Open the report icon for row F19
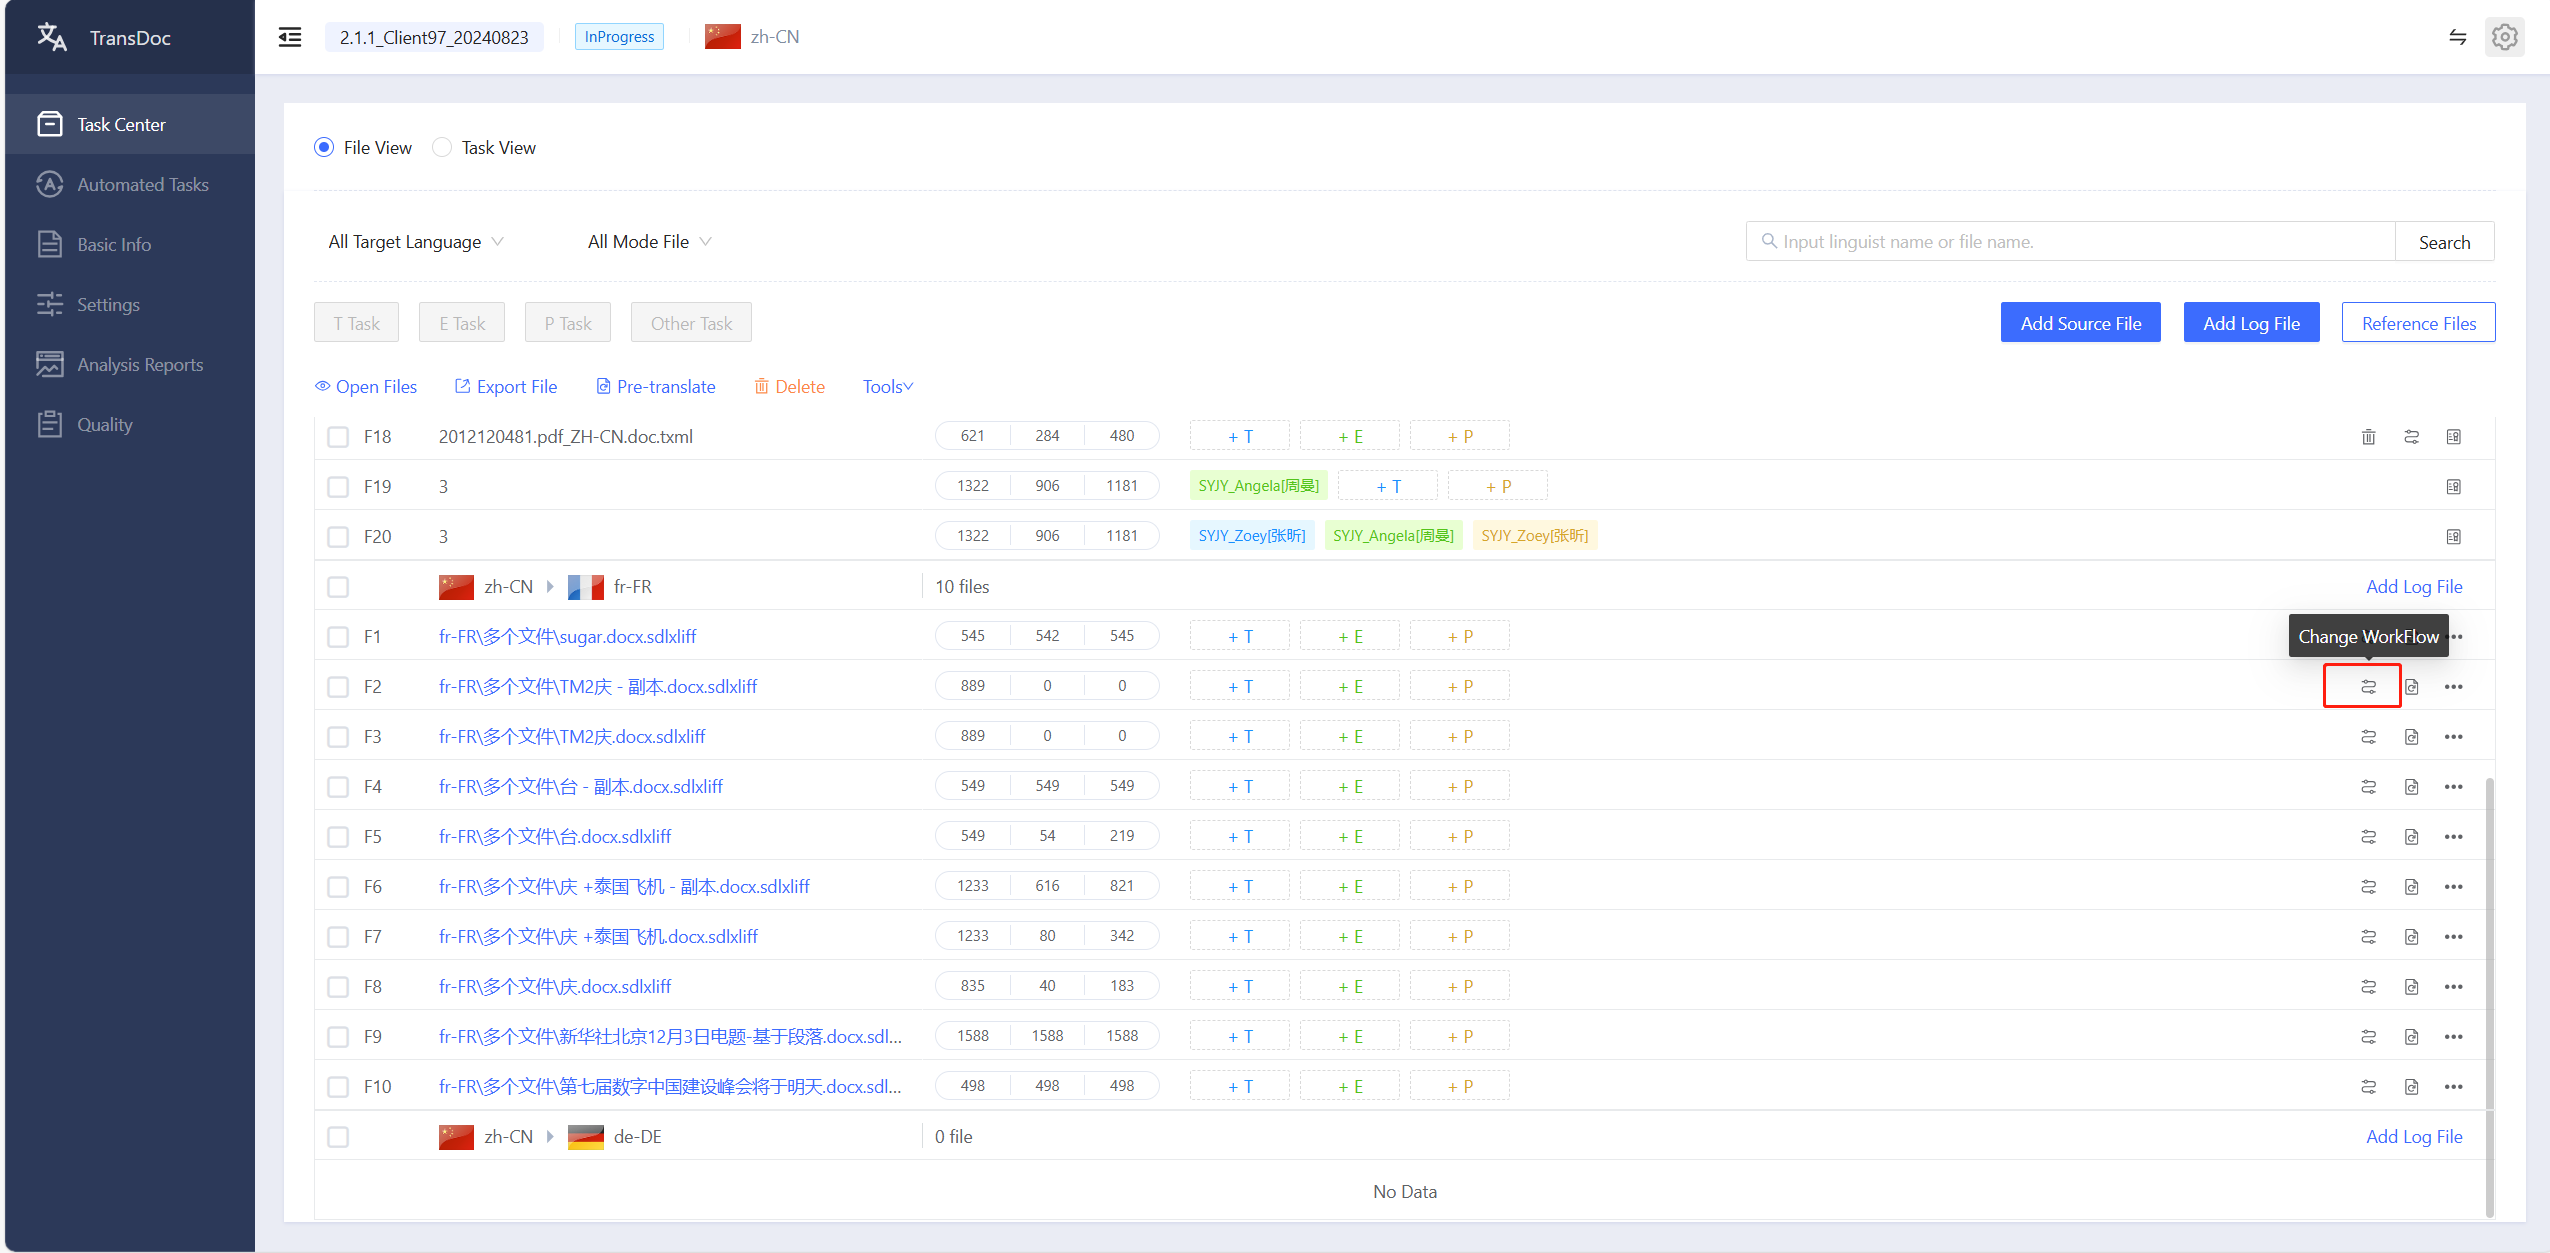The image size is (2550, 1253). point(2453,486)
